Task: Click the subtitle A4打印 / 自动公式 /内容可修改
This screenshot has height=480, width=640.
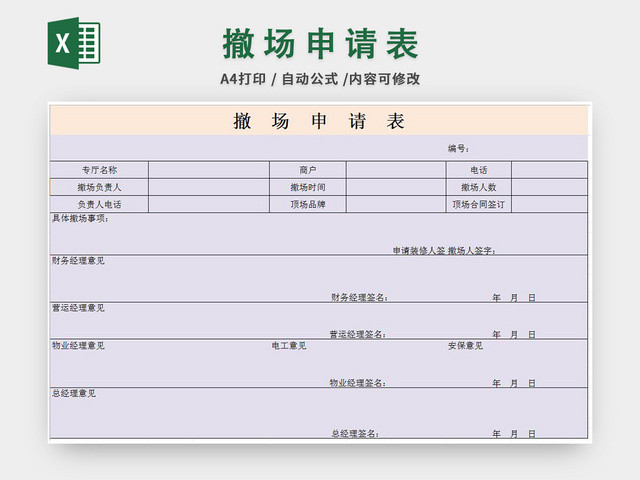Action: click(320, 79)
